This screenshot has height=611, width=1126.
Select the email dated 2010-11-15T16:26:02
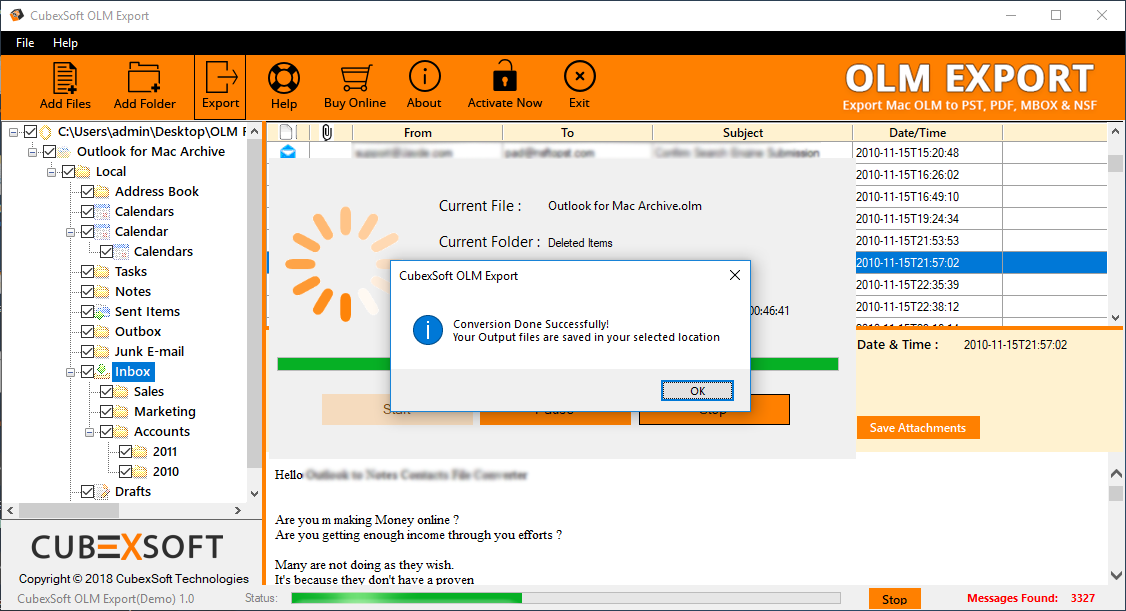tap(907, 174)
